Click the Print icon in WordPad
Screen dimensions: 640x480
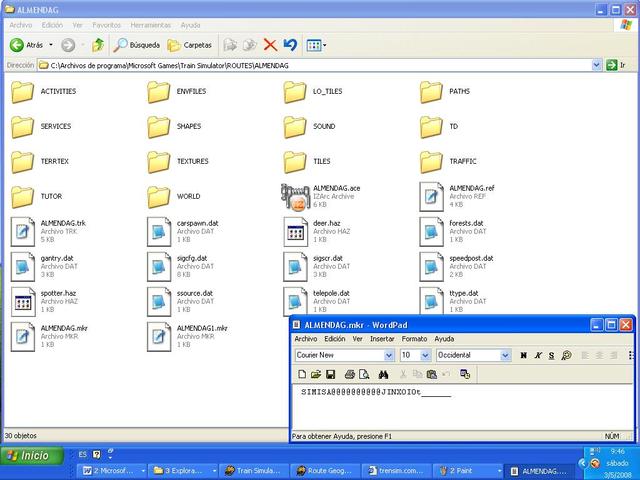click(x=350, y=374)
